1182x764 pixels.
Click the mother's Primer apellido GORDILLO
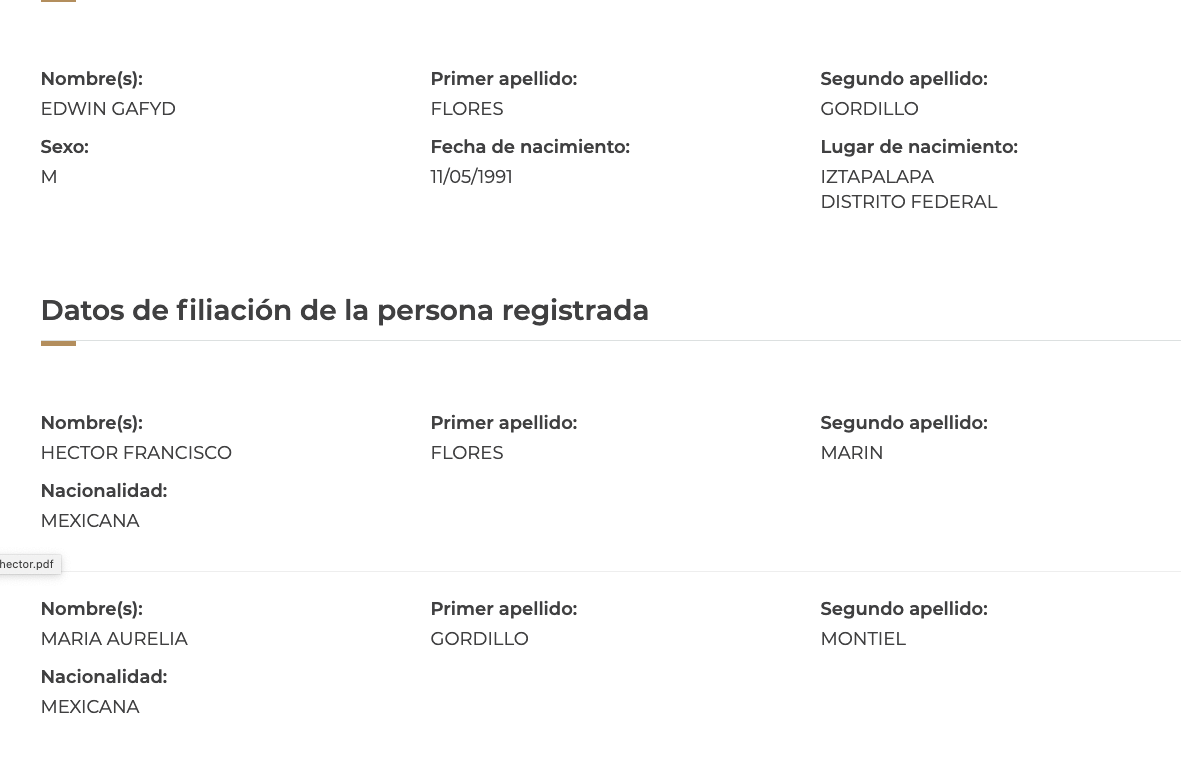coord(479,639)
